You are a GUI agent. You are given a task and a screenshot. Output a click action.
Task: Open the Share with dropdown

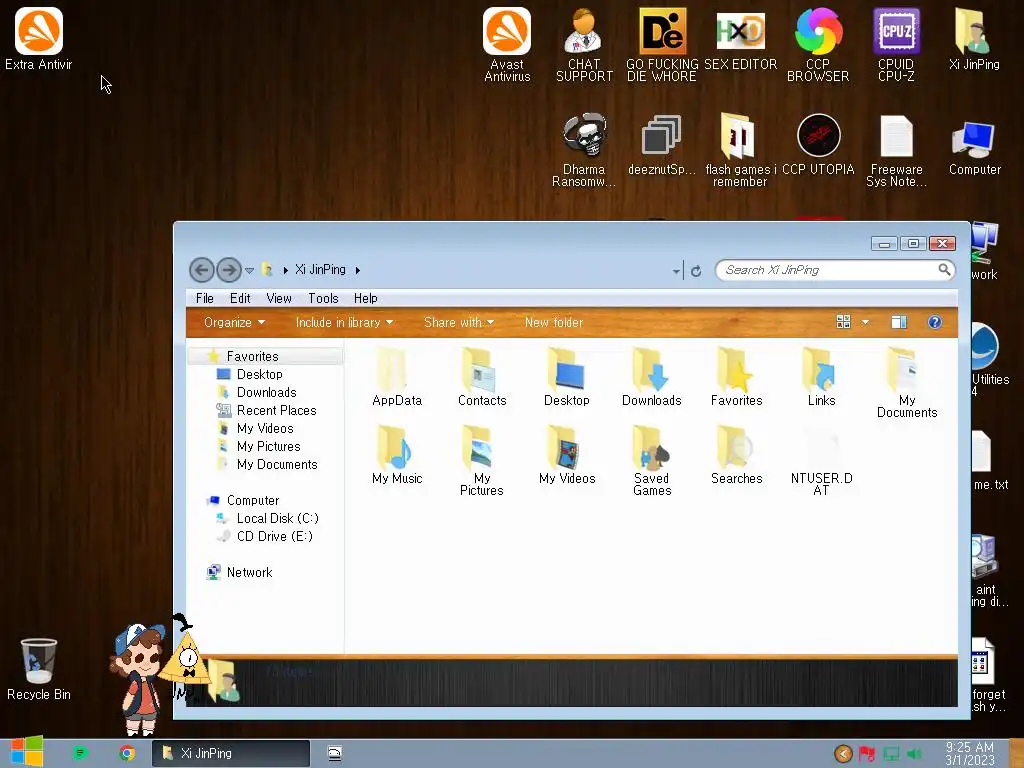click(x=458, y=322)
